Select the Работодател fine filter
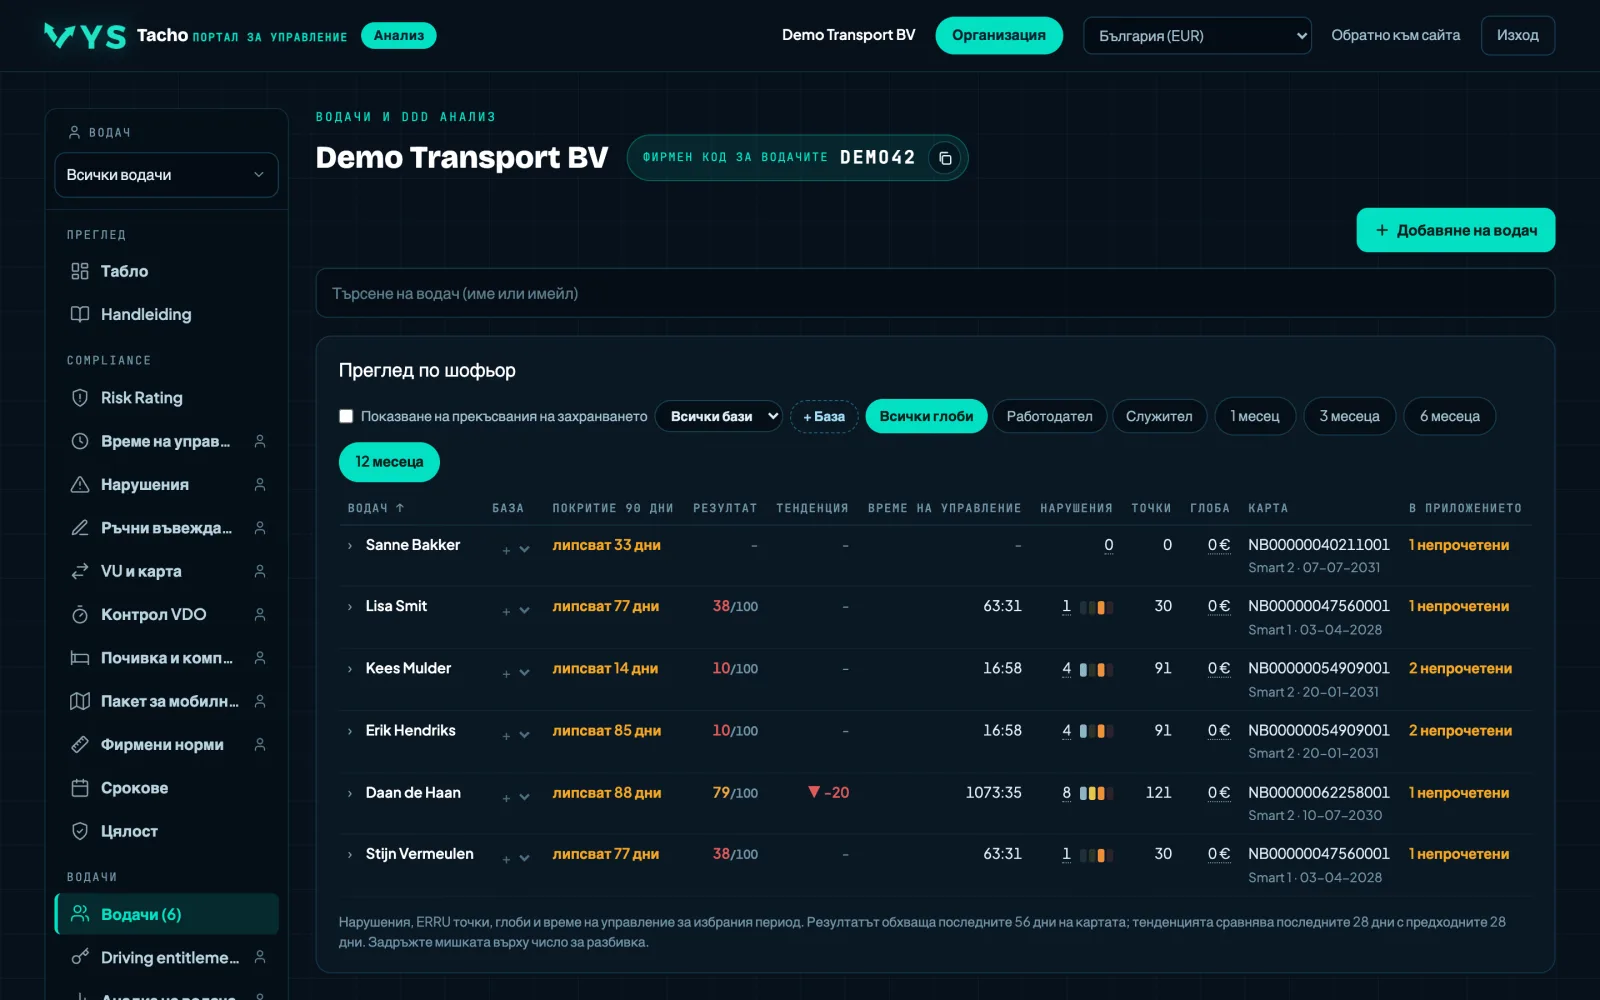The width and height of the screenshot is (1600, 1000). pos(1049,416)
